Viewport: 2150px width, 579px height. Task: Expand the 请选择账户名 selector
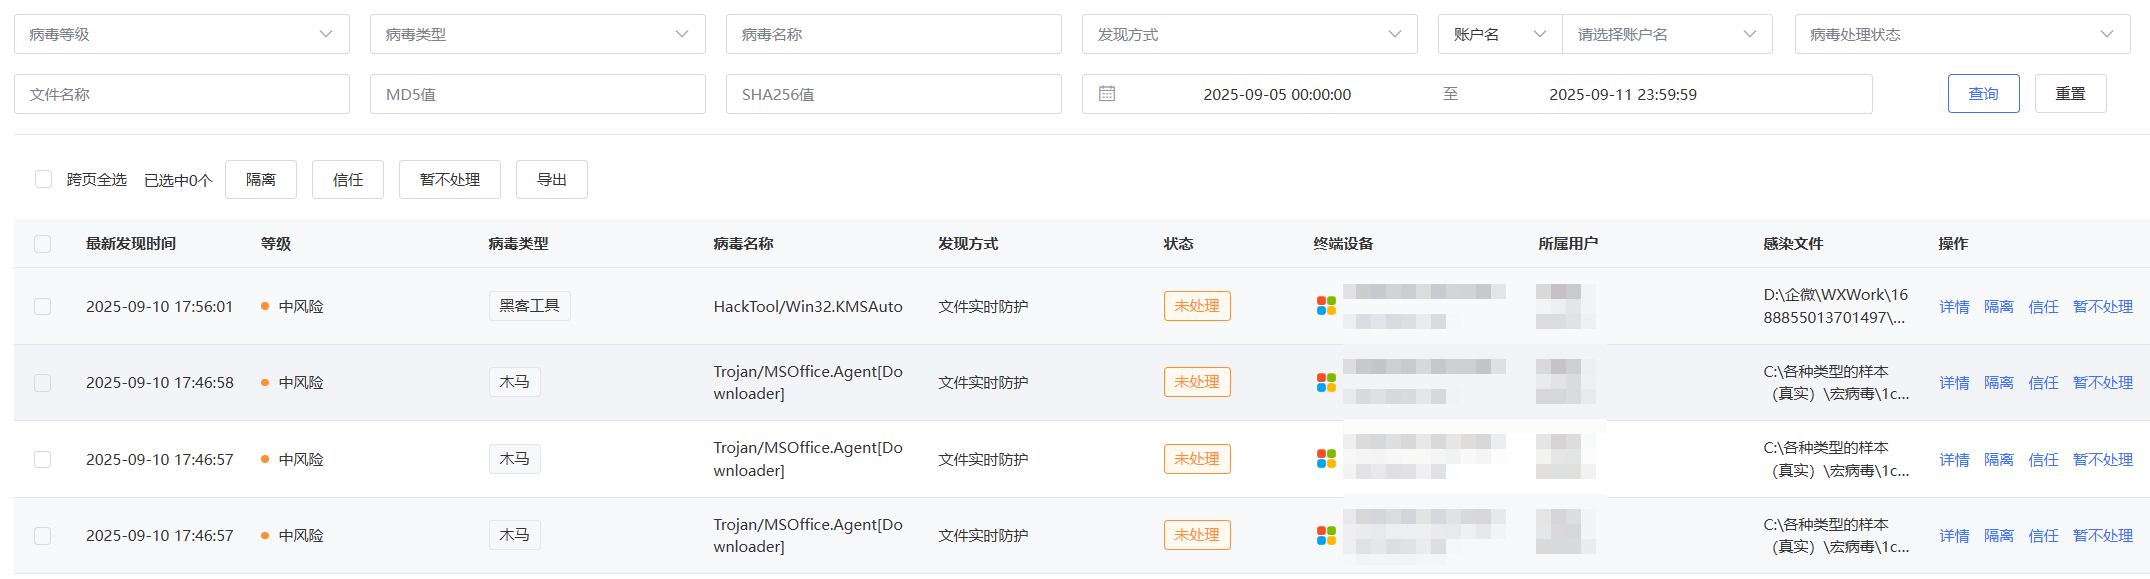coord(1666,34)
